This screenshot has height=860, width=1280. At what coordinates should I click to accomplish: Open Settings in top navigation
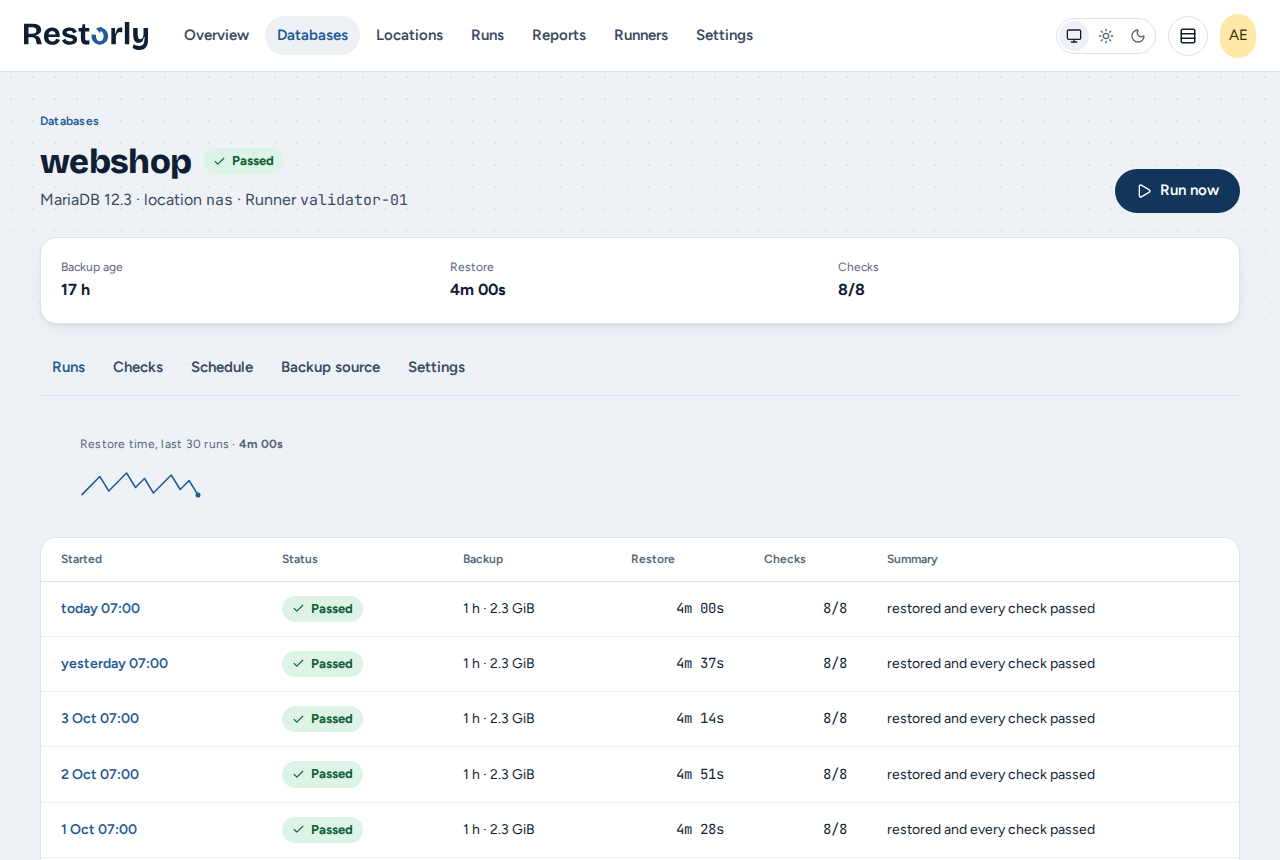pos(724,35)
